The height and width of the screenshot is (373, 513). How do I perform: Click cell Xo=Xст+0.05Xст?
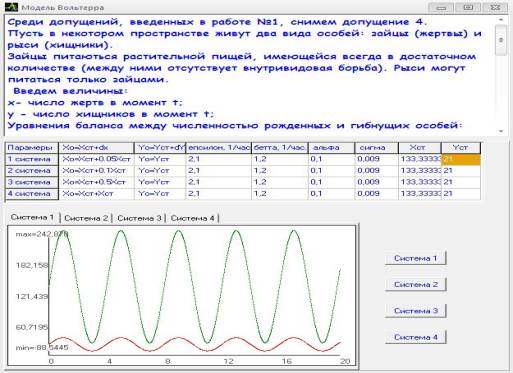(x=96, y=159)
